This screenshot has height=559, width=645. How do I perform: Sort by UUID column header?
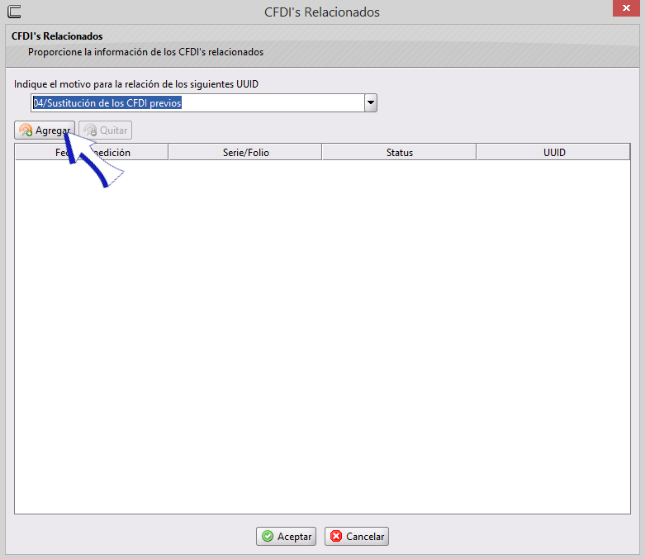(553, 152)
